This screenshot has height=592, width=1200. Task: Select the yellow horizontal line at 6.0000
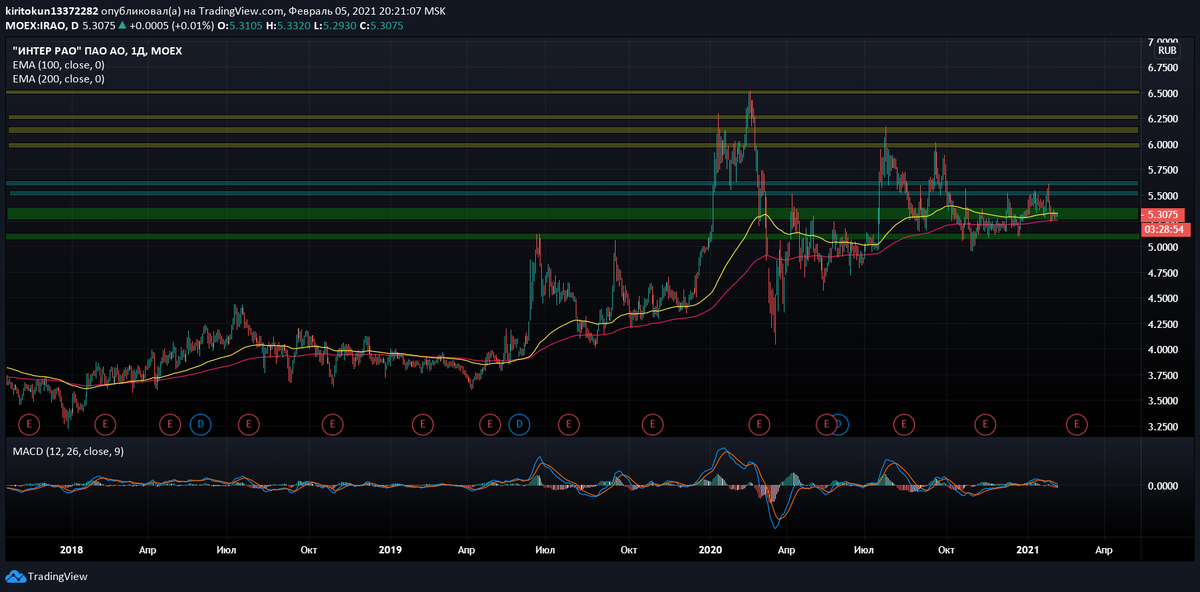click(x=573, y=145)
